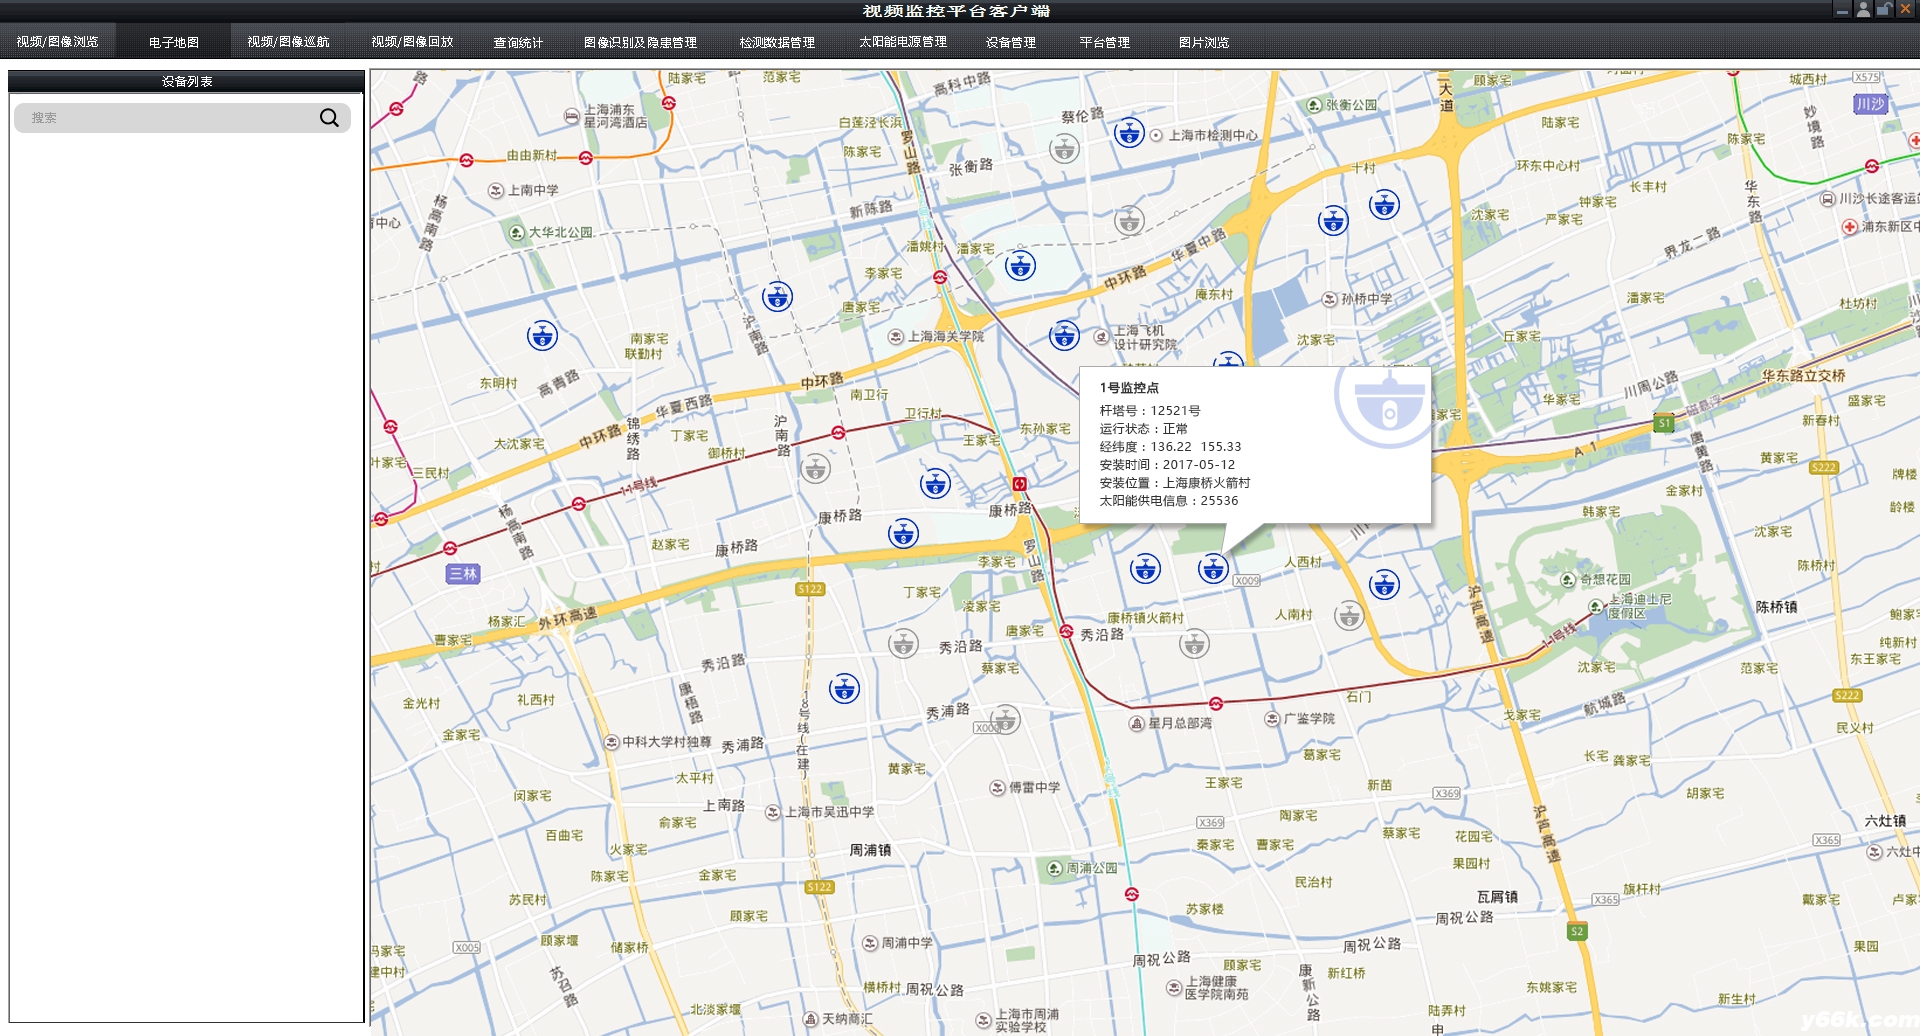Click the 上海迪士尼度假区 label

pyautogui.click(x=1639, y=606)
